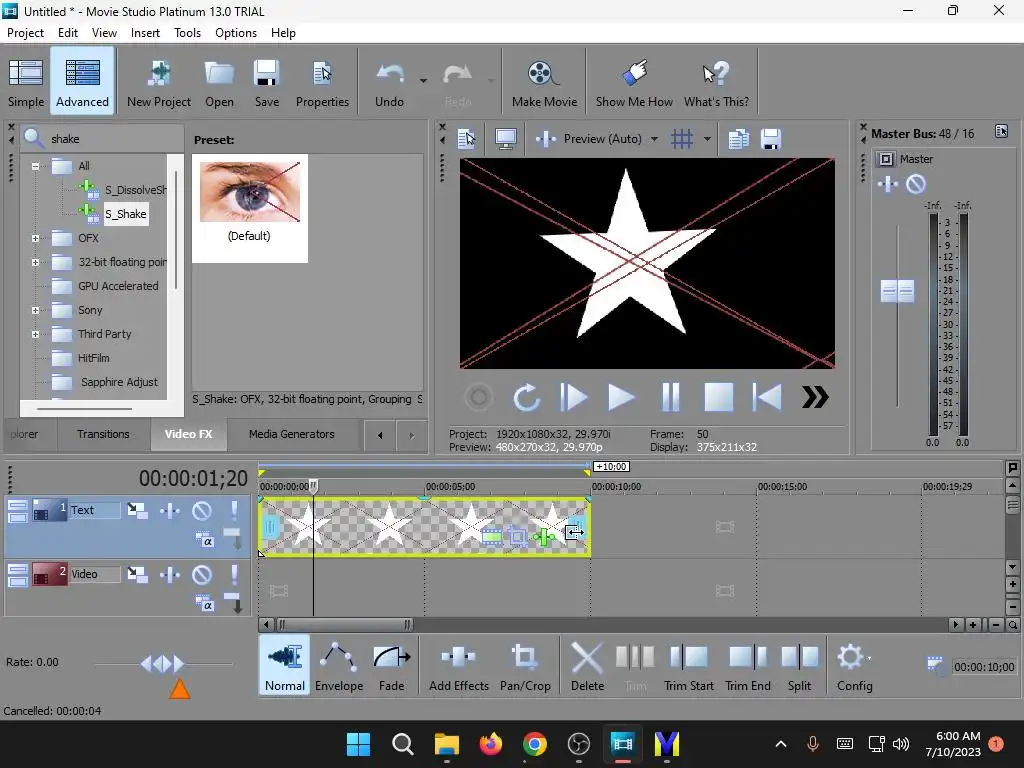The image size is (1024, 768).
Task: Click Play From Start button
Action: 573,397
